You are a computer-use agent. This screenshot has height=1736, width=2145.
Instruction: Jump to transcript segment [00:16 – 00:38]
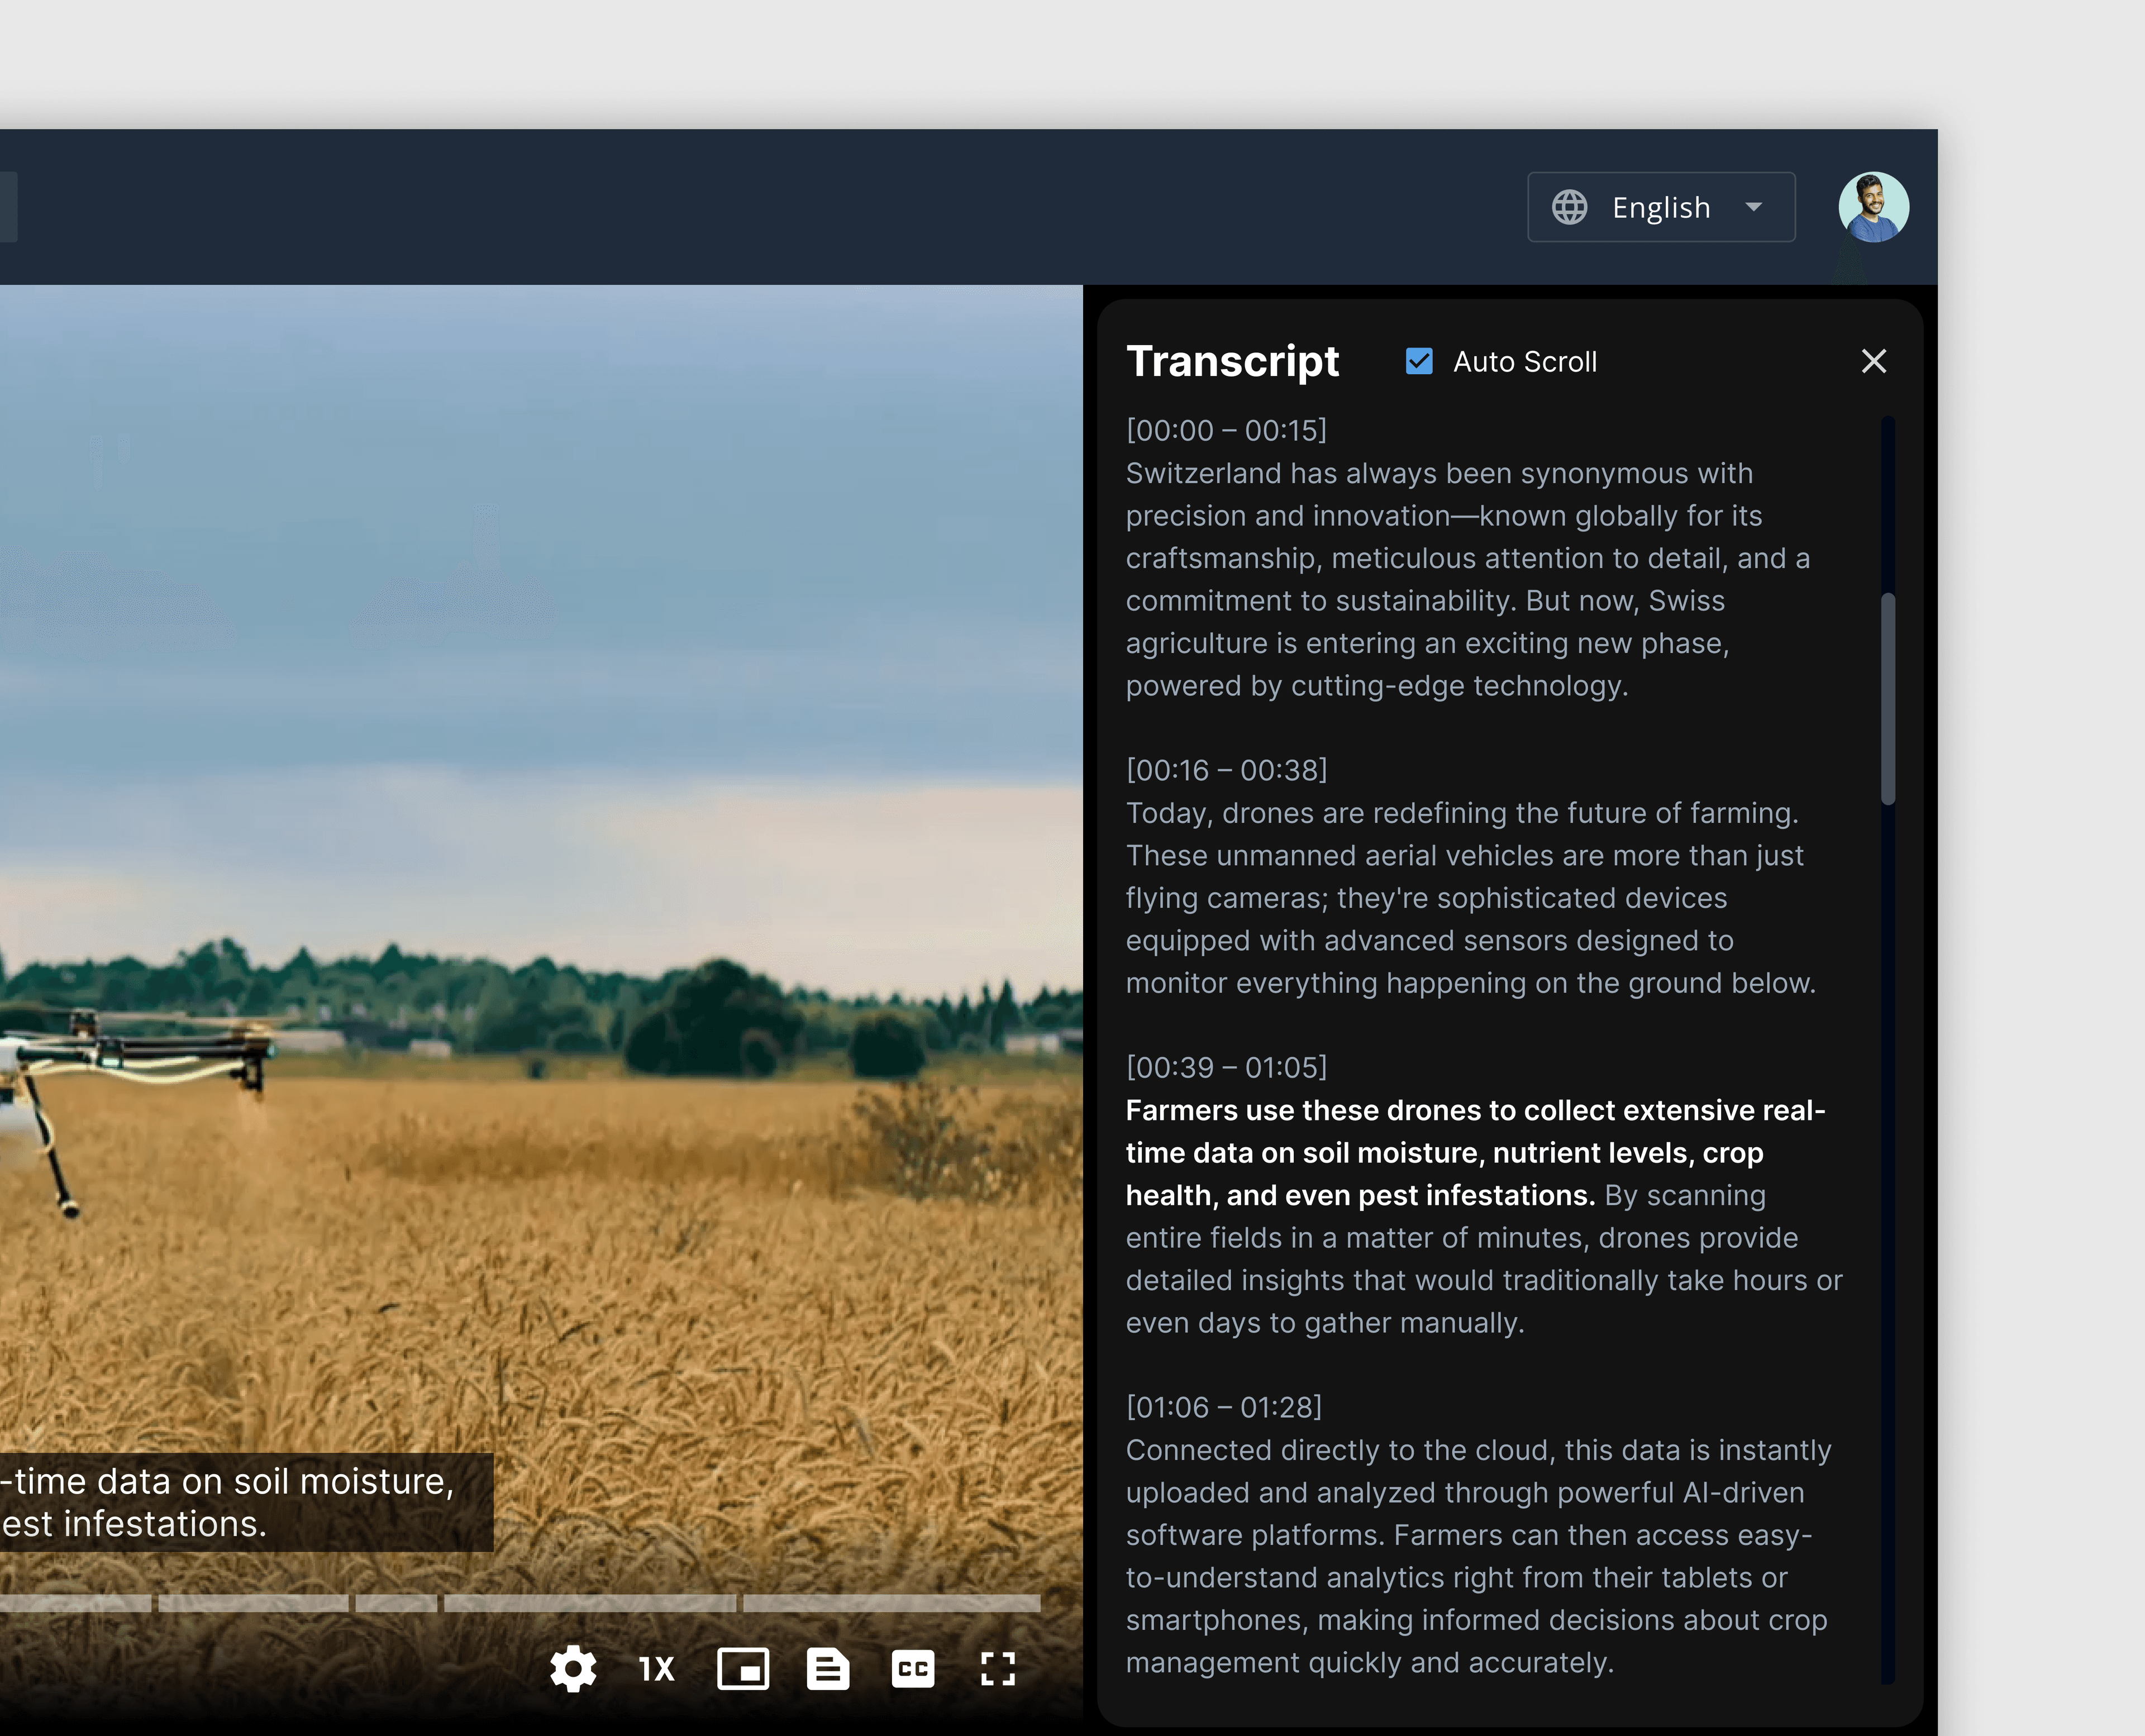pyautogui.click(x=1226, y=770)
